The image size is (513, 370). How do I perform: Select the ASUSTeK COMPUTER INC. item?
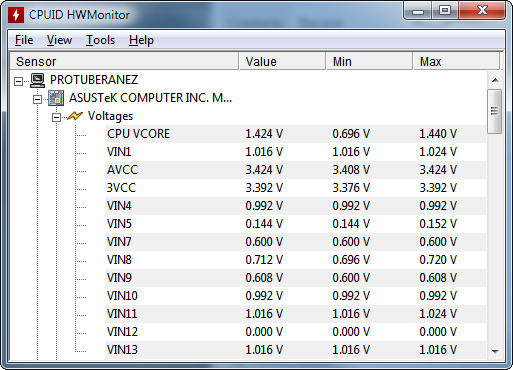(x=150, y=98)
